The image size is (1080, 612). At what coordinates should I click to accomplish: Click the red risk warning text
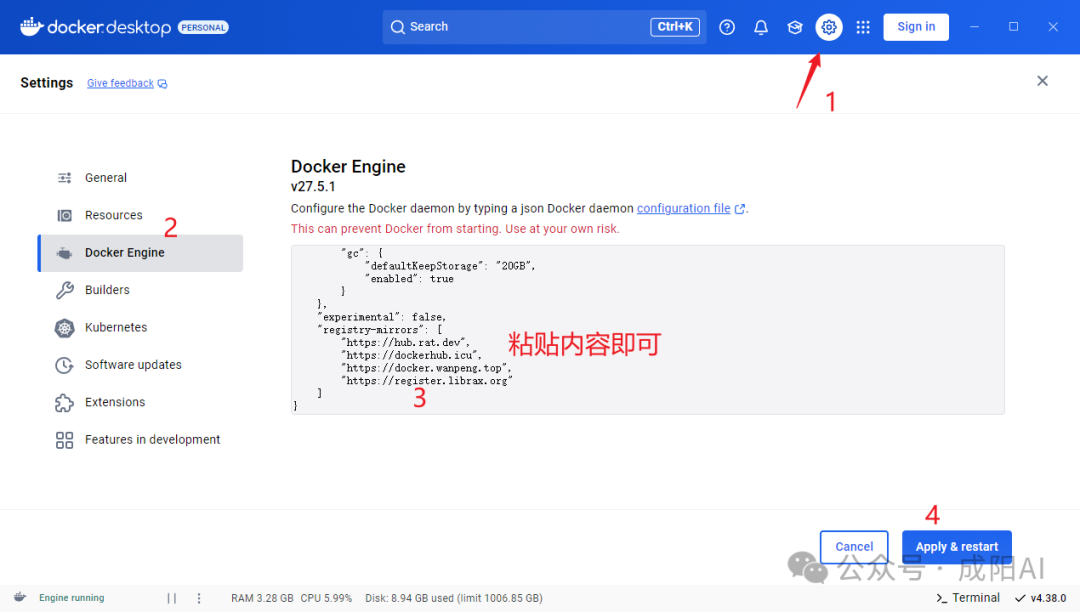[x=455, y=229]
